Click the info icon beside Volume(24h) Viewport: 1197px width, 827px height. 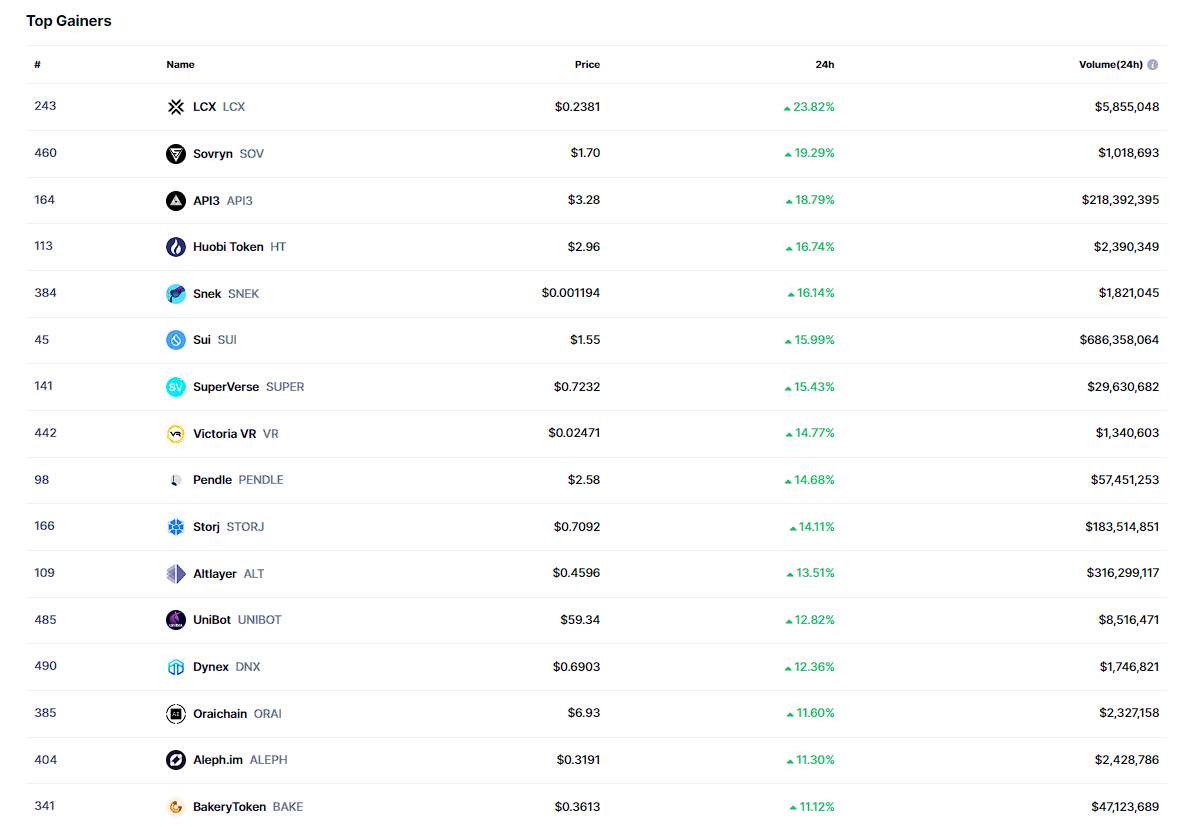coord(1153,65)
